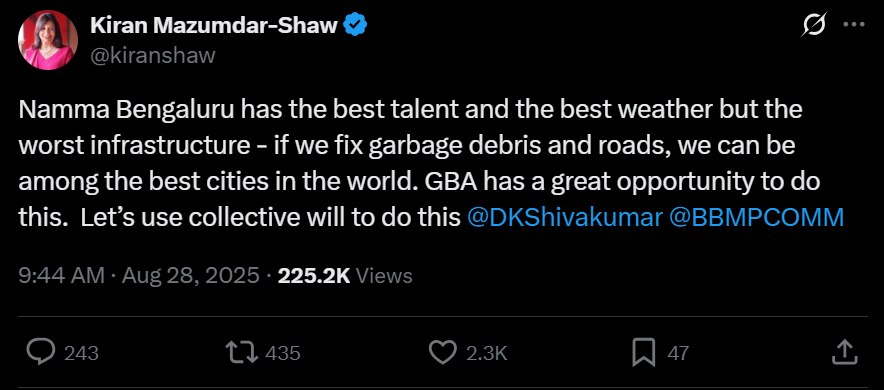Click the 435 reposts count

282,353
